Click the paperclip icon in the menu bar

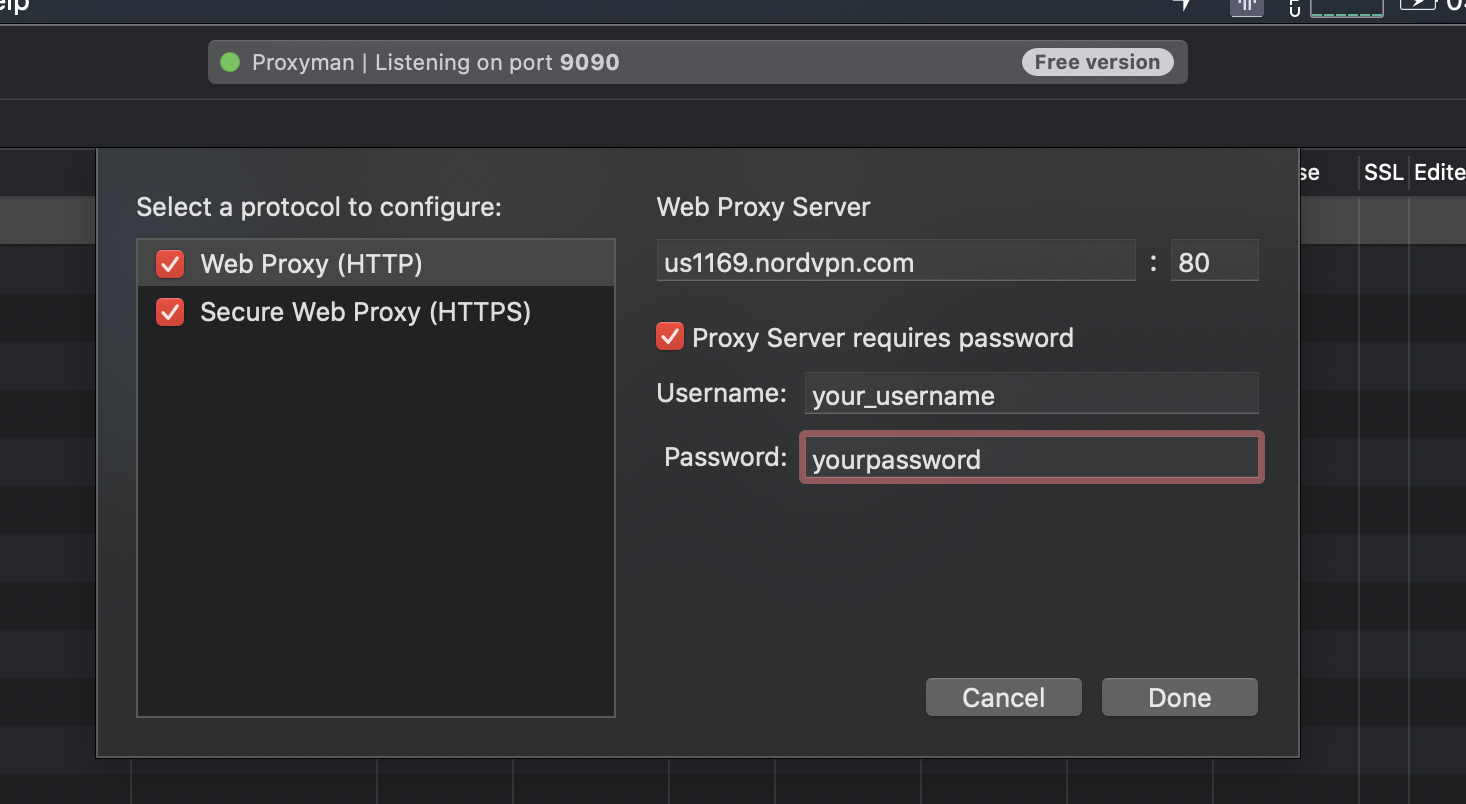[x=1294, y=8]
